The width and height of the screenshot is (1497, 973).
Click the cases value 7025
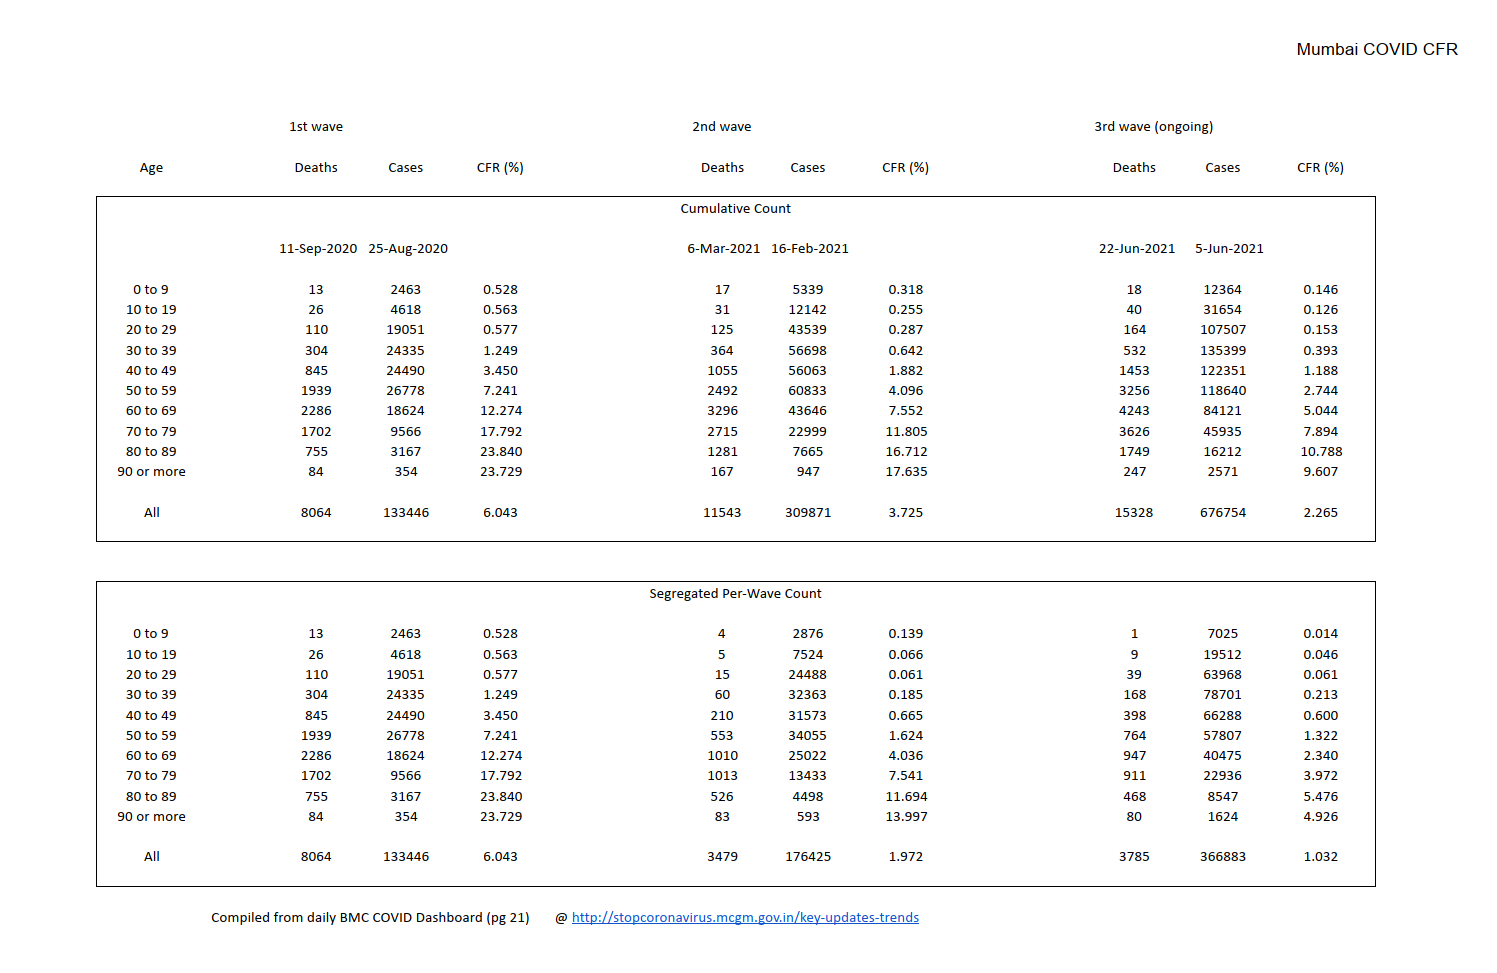click(x=1223, y=634)
